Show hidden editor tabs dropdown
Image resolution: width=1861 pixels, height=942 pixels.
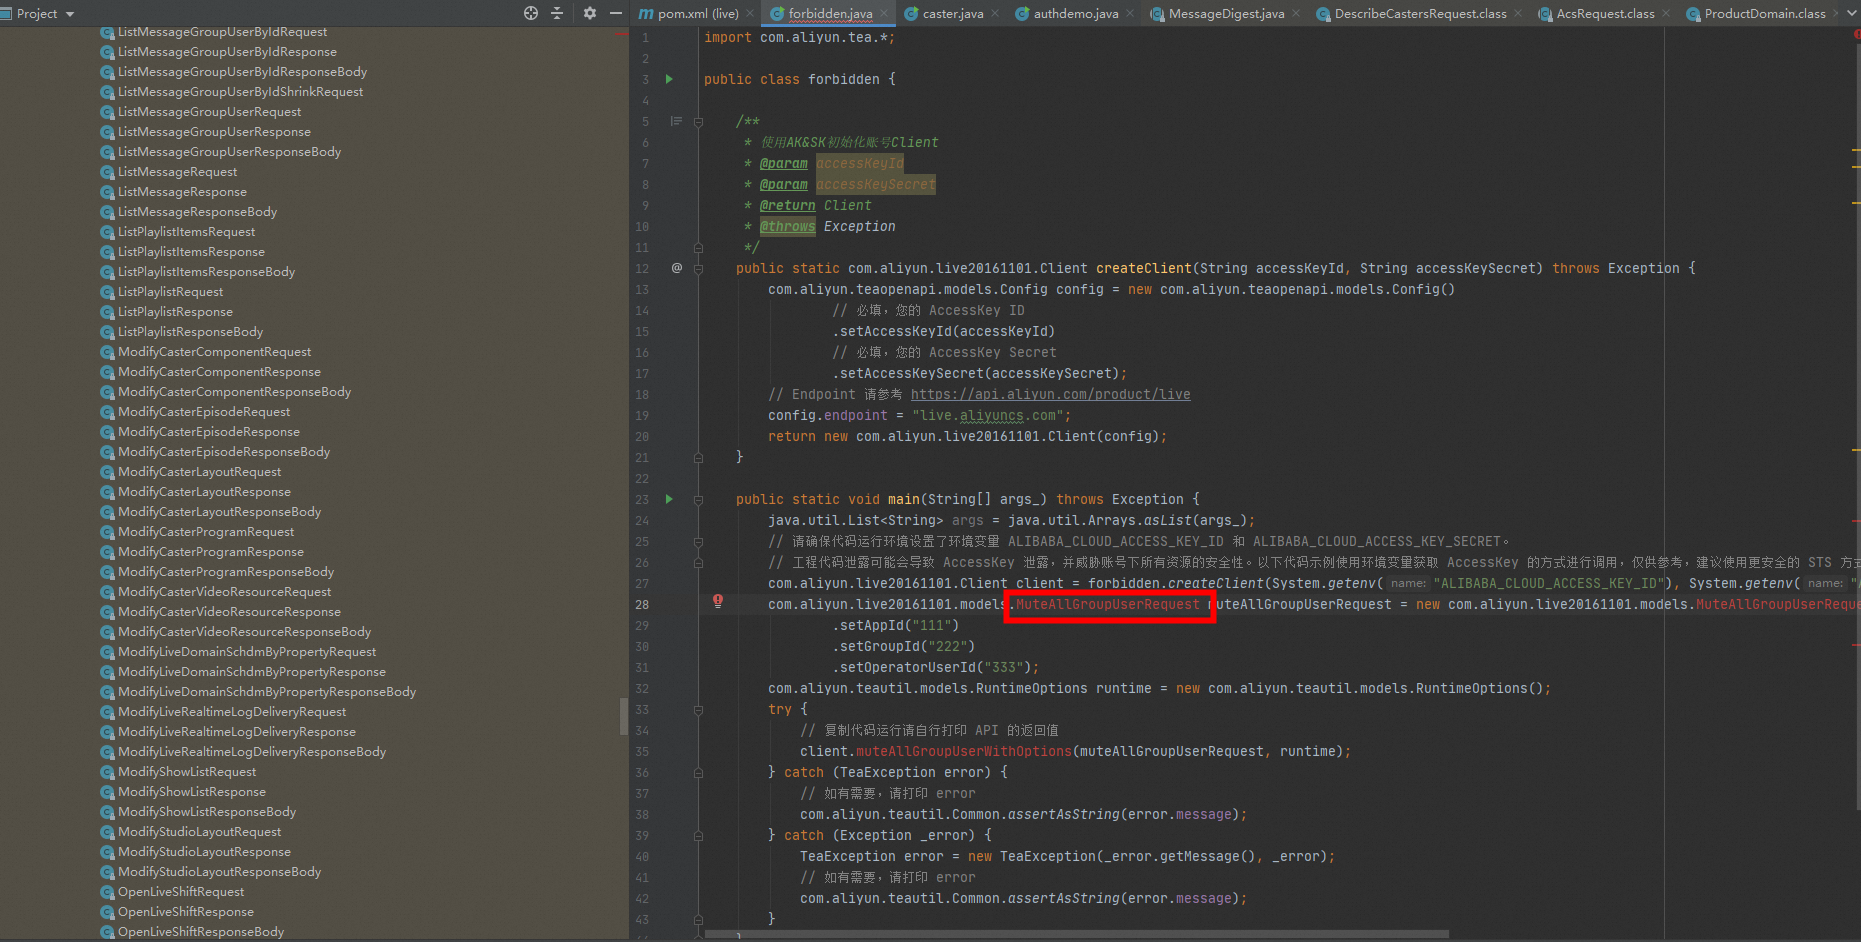coord(1852,14)
